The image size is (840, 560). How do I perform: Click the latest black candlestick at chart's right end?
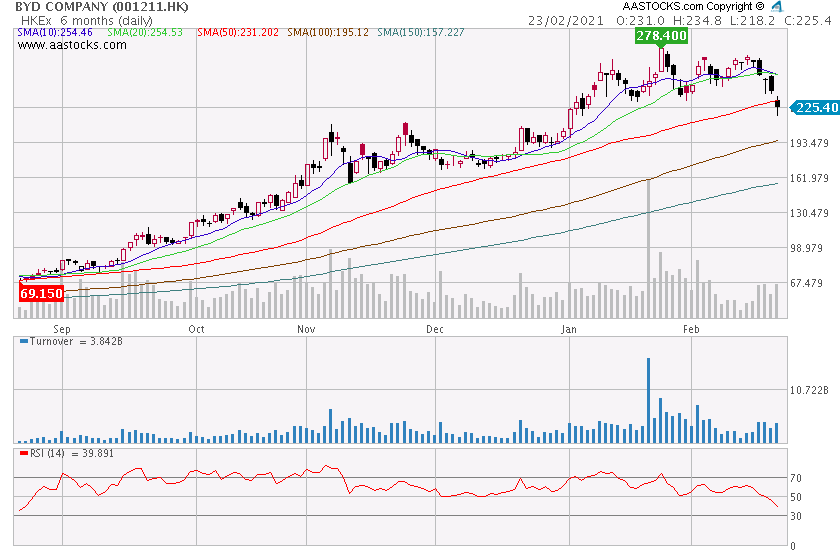(x=777, y=106)
